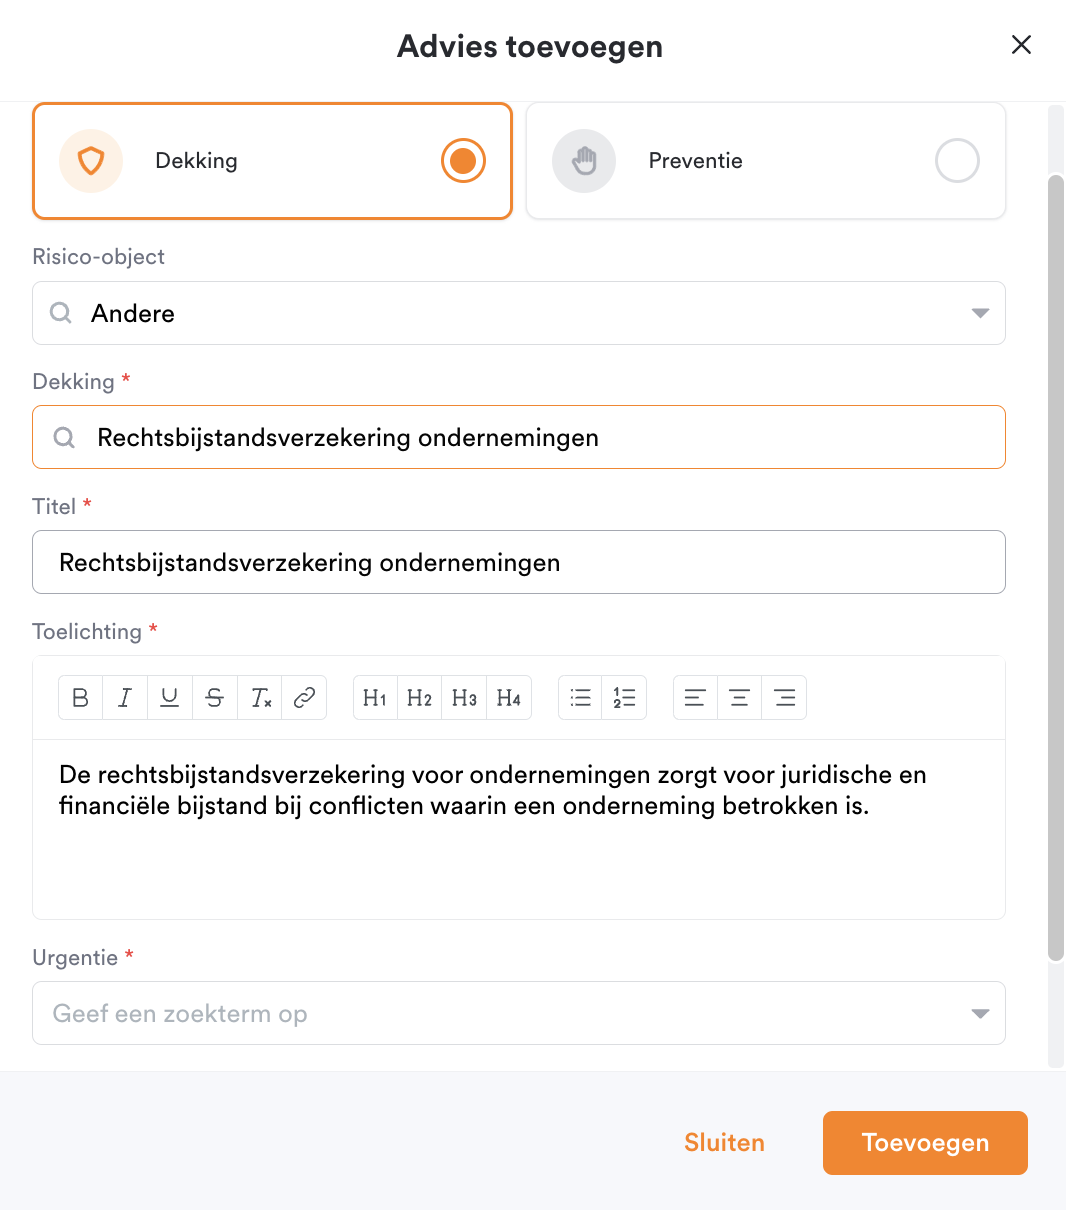
Task: Insert a hyperlink with link icon
Action: [x=305, y=698]
